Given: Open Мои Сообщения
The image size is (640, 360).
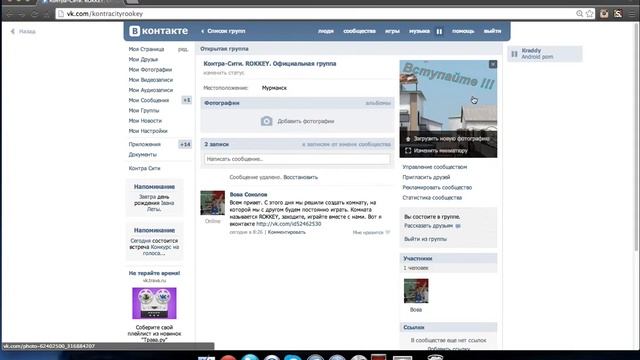Looking at the screenshot, I should [x=149, y=100].
